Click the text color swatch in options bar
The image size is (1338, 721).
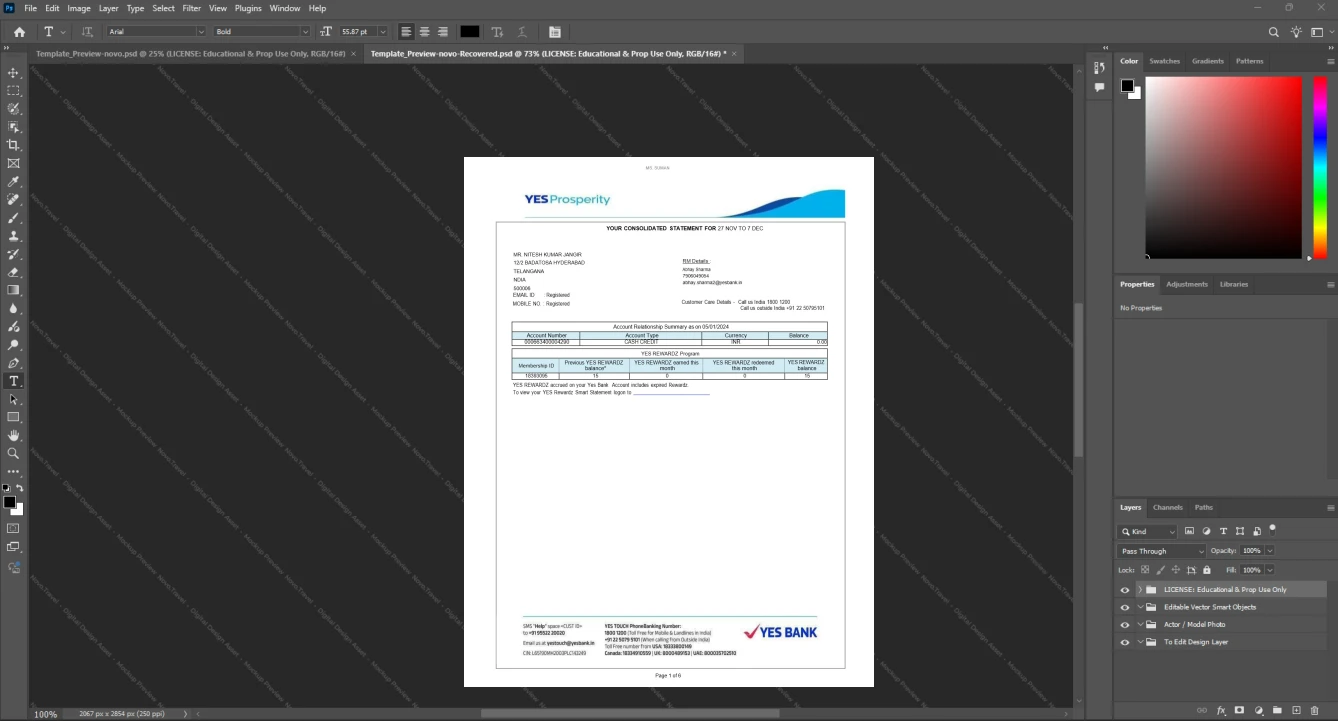click(469, 32)
